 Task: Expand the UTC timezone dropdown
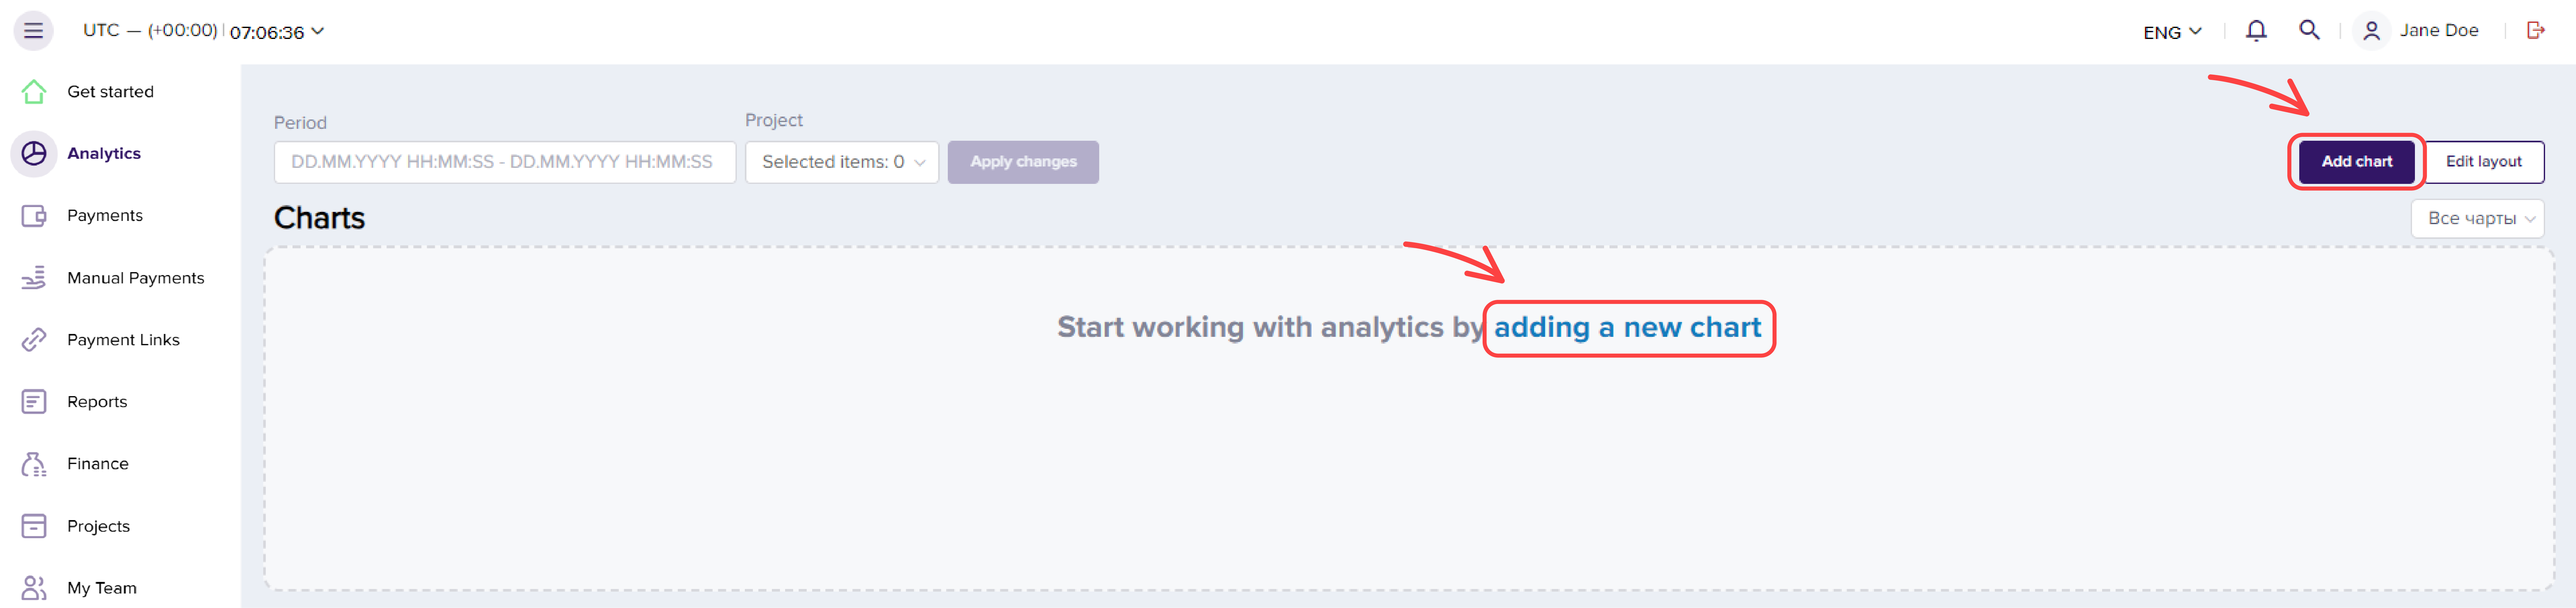(x=203, y=31)
